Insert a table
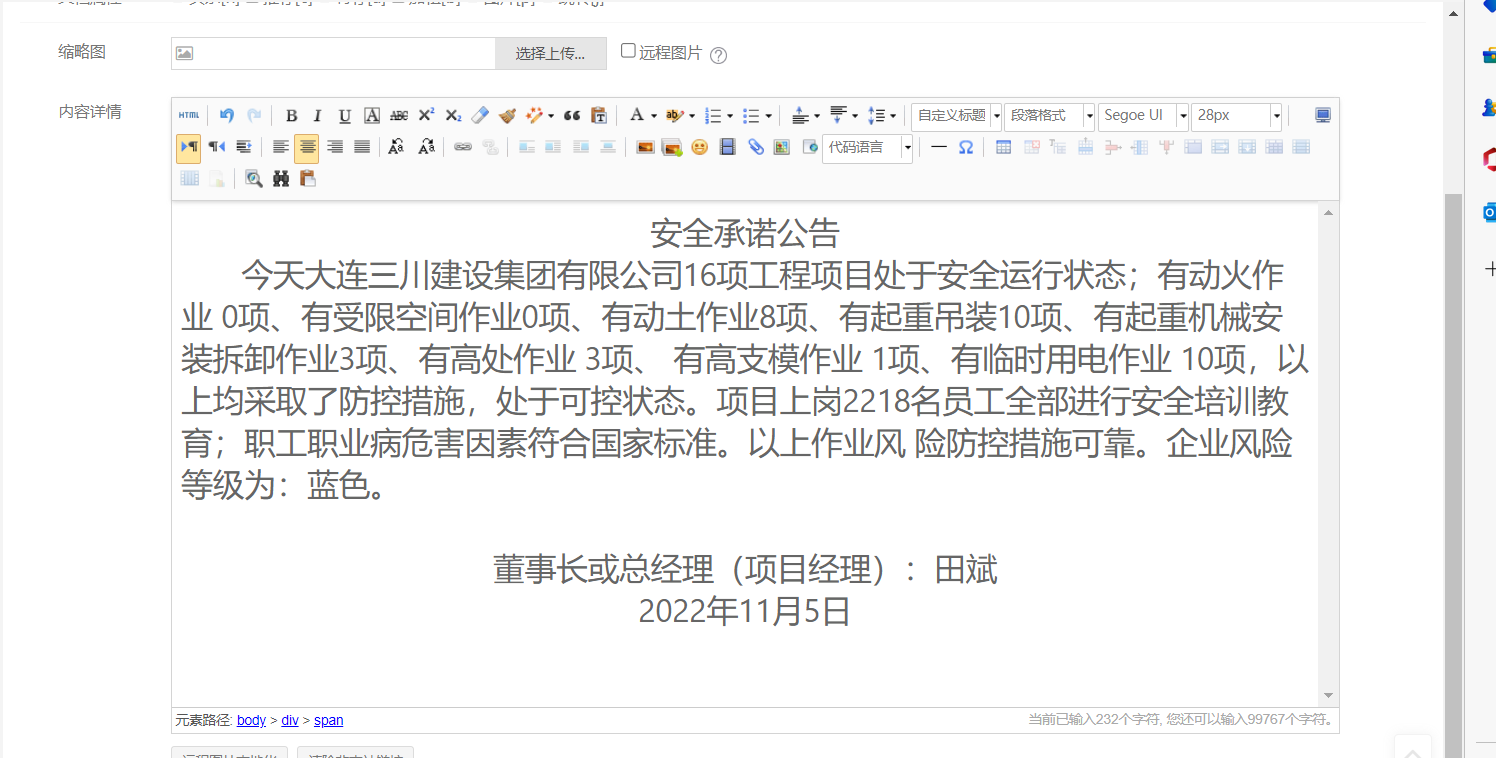This screenshot has width=1496, height=758. point(1003,147)
